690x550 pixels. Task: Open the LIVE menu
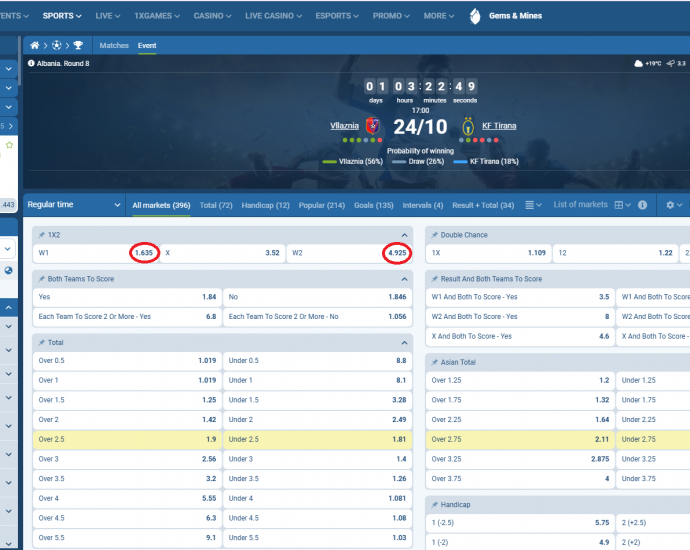pos(108,16)
